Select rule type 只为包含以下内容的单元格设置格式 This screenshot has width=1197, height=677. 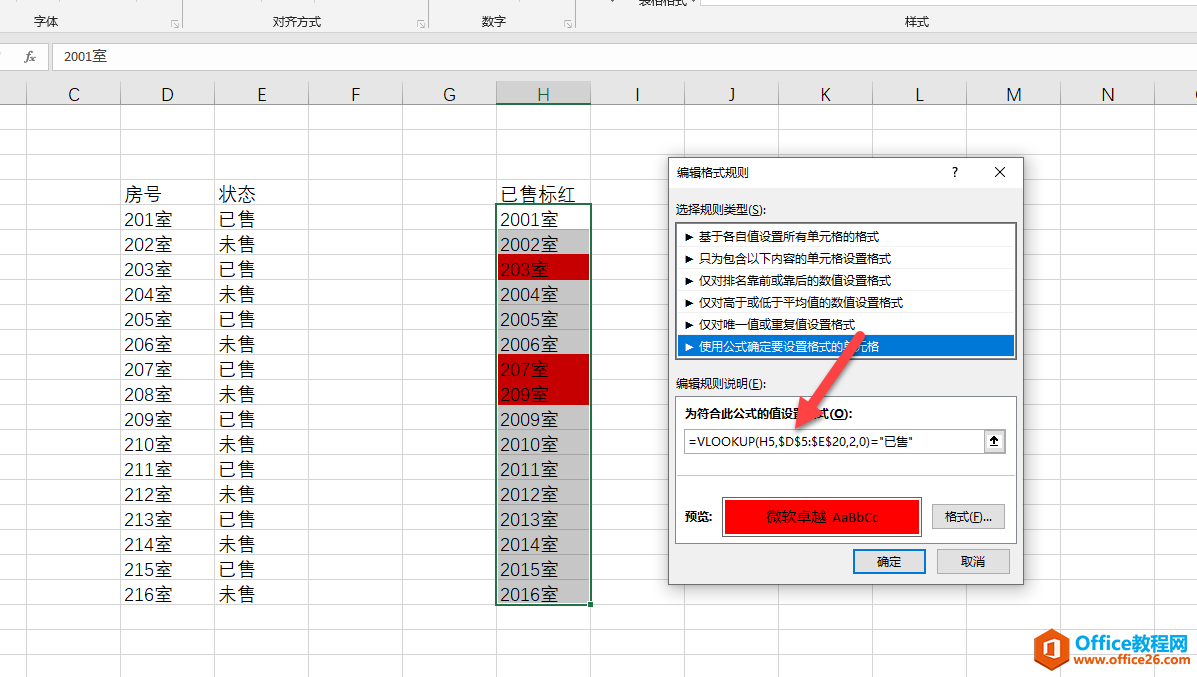(x=846, y=259)
